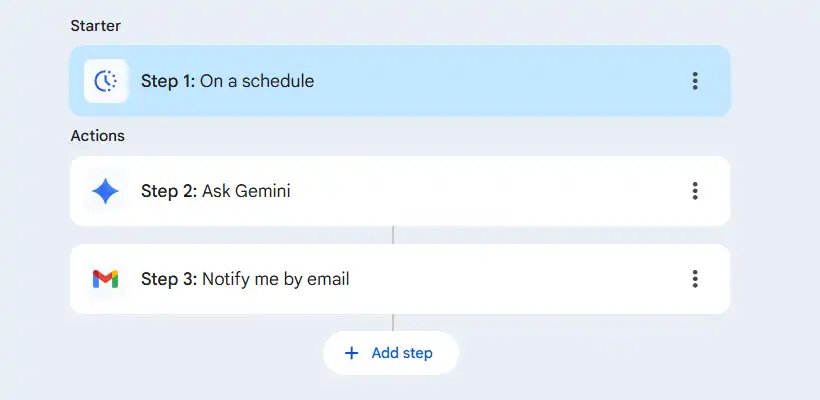Click the Actions section heading
Screen dimensions: 820x400
[x=97, y=135]
